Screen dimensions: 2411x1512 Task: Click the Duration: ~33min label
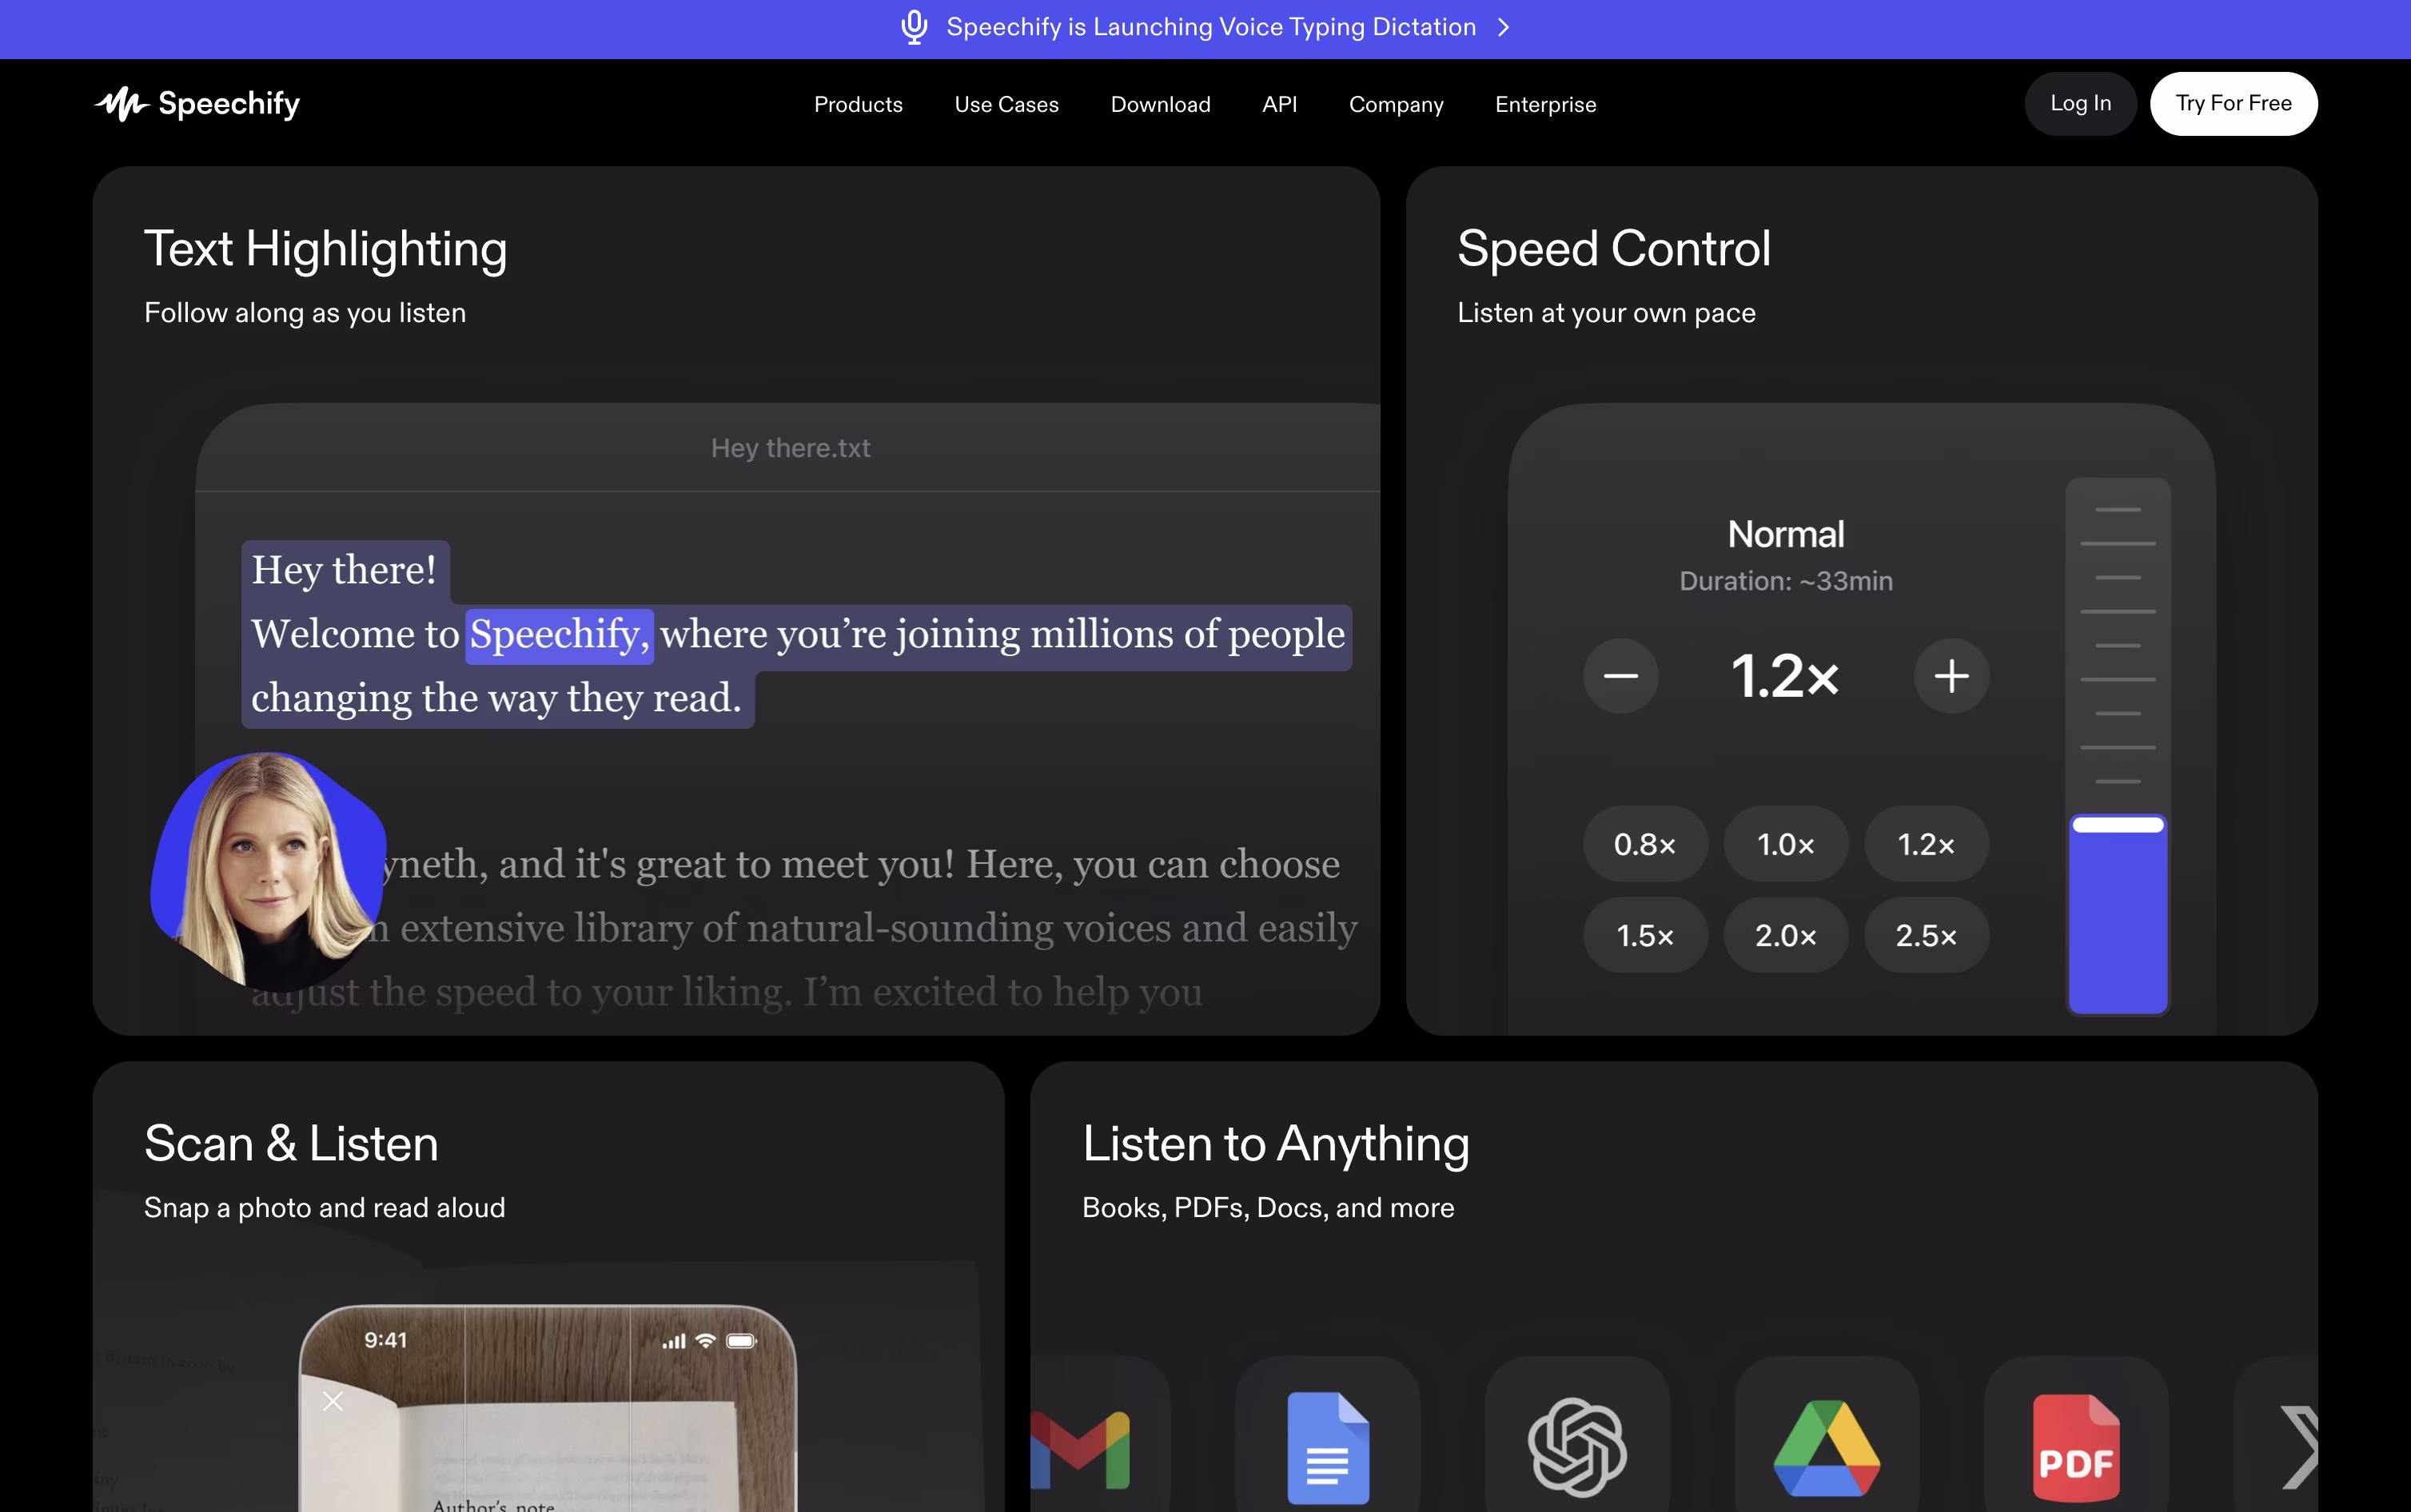pos(1786,581)
